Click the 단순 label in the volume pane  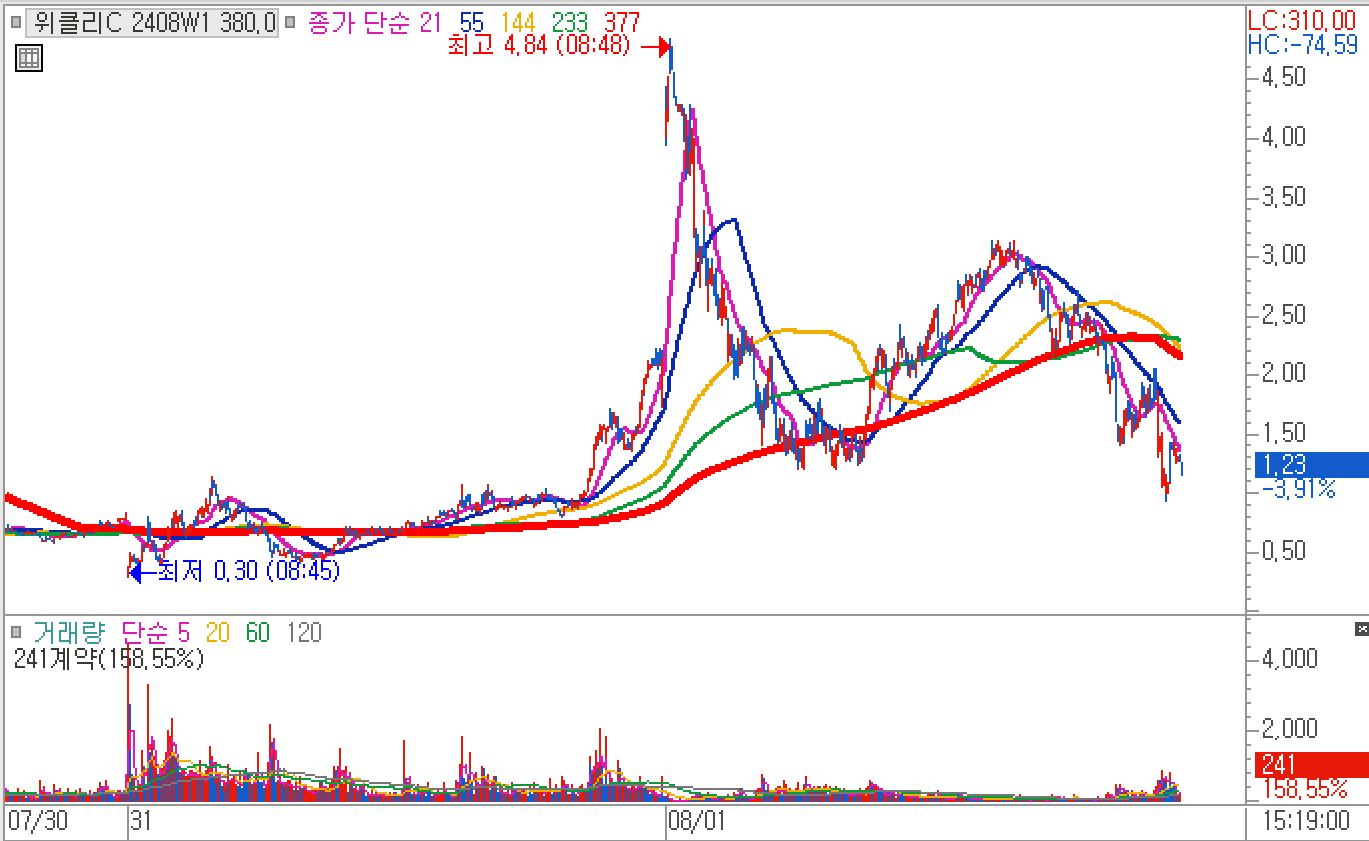click(146, 632)
